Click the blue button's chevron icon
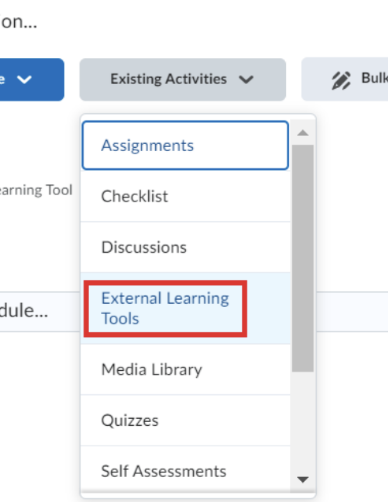 tap(24, 80)
